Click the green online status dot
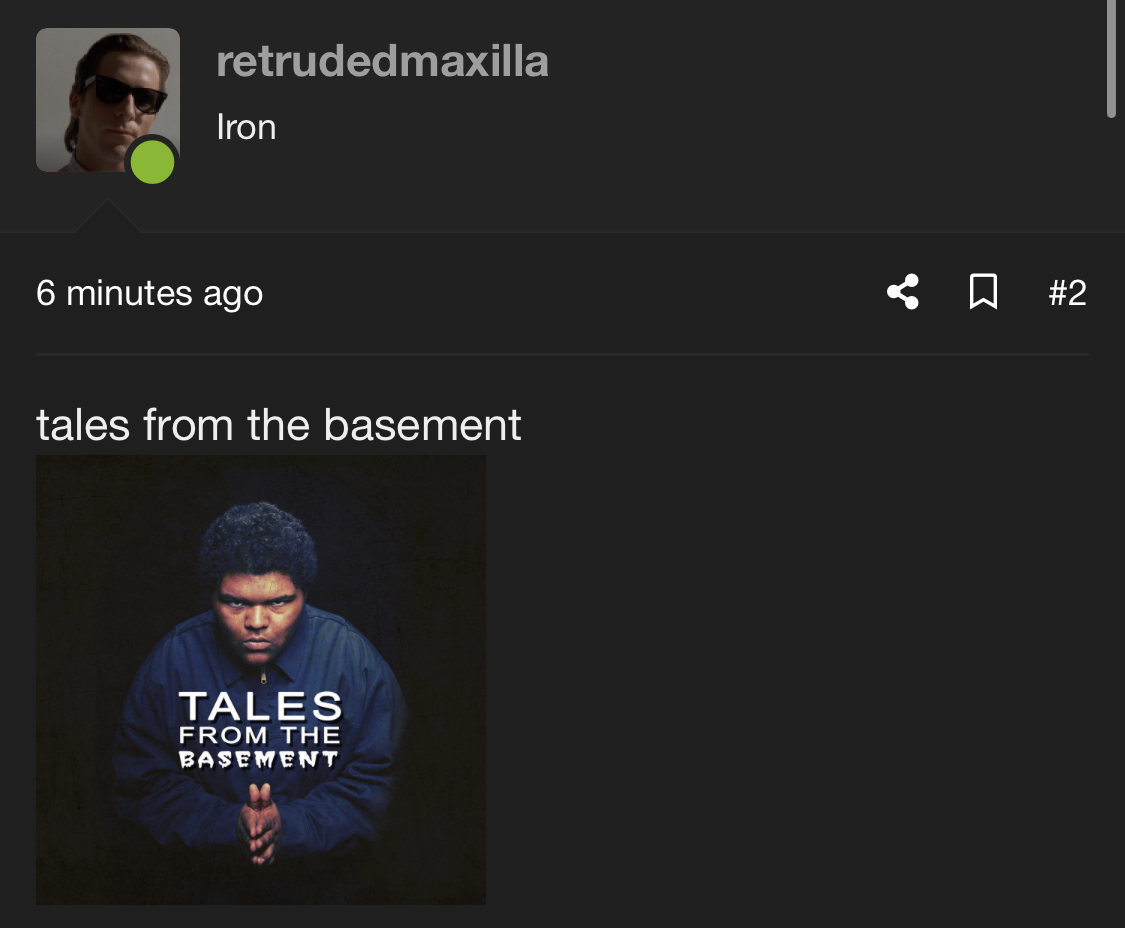This screenshot has height=928, width=1125. coord(152,162)
